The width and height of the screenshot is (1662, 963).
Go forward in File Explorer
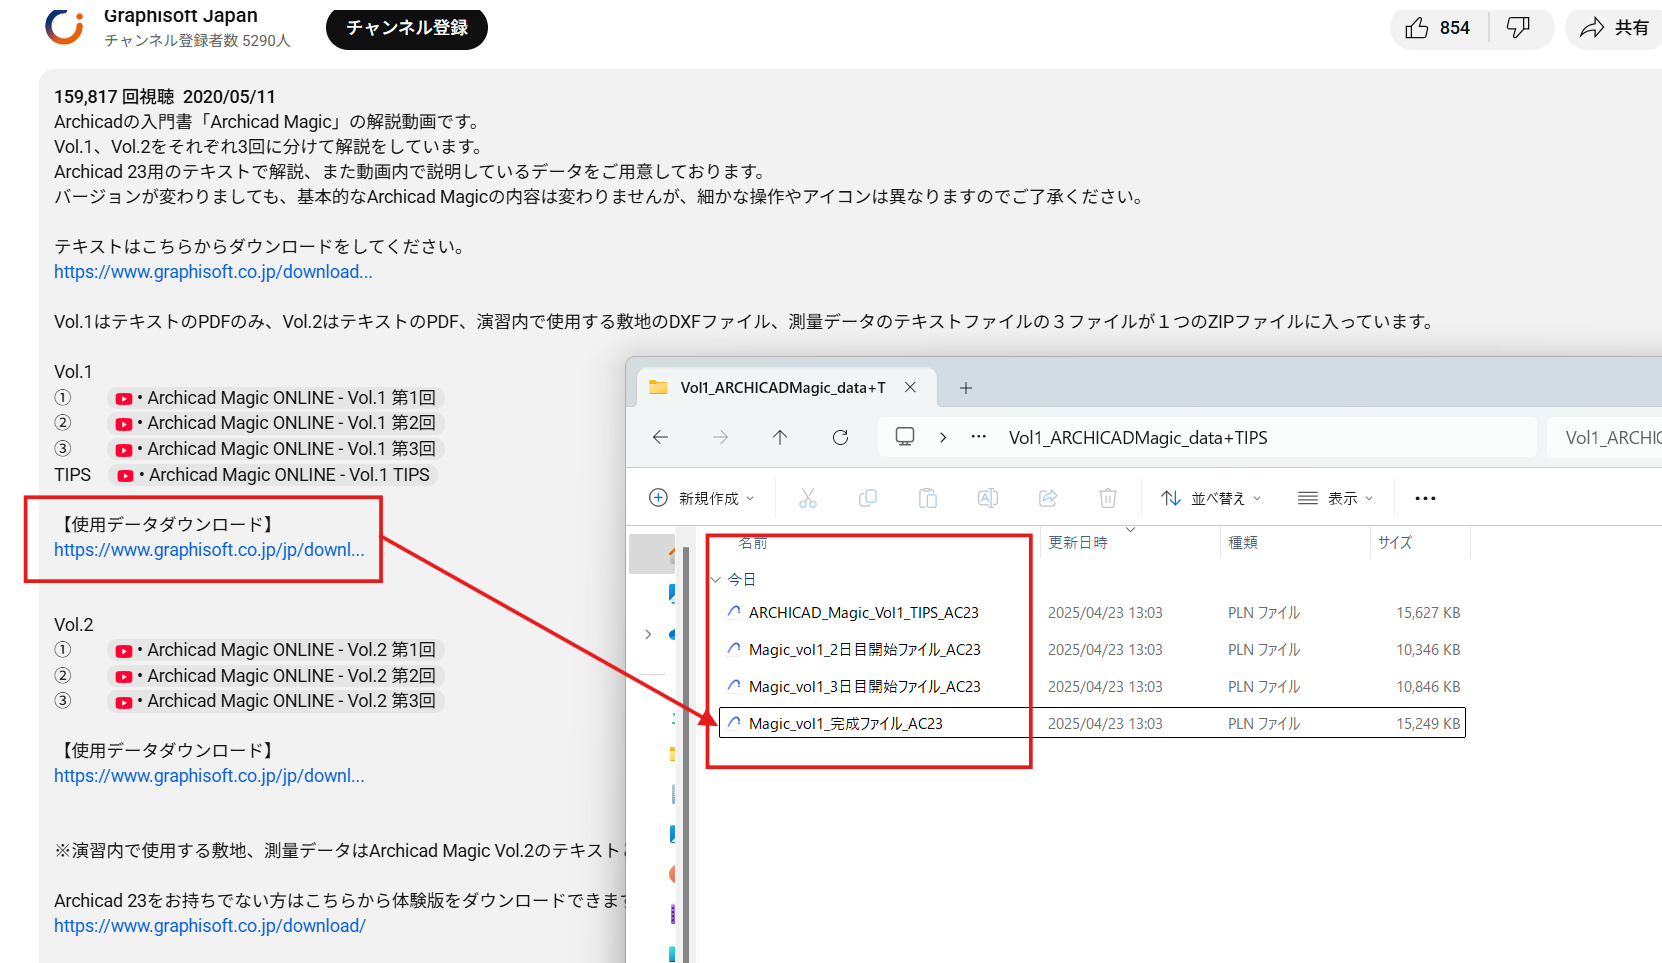tap(720, 437)
